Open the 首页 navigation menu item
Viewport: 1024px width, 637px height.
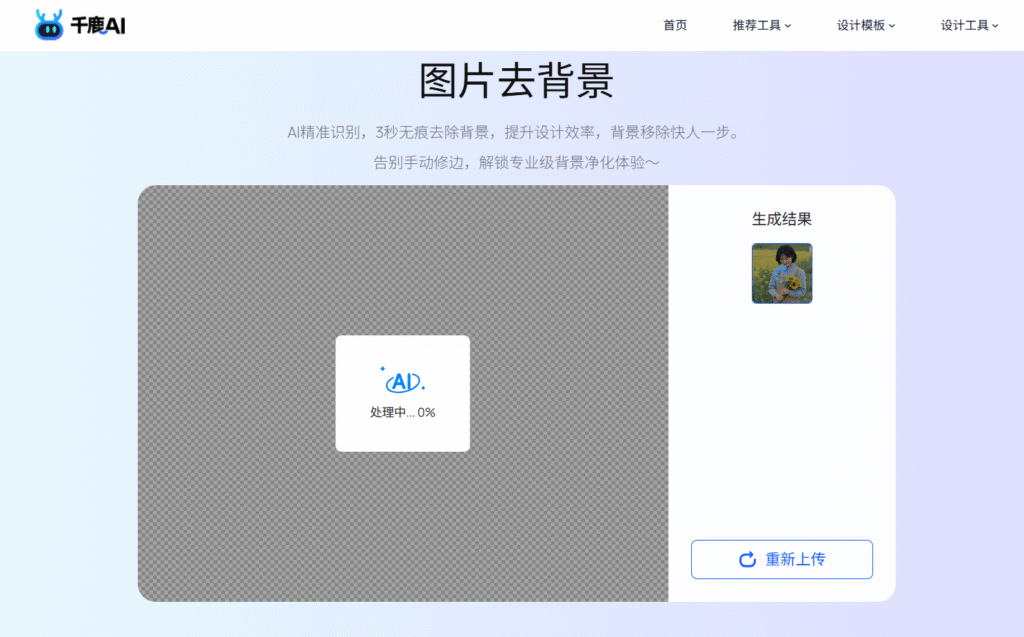tap(673, 25)
